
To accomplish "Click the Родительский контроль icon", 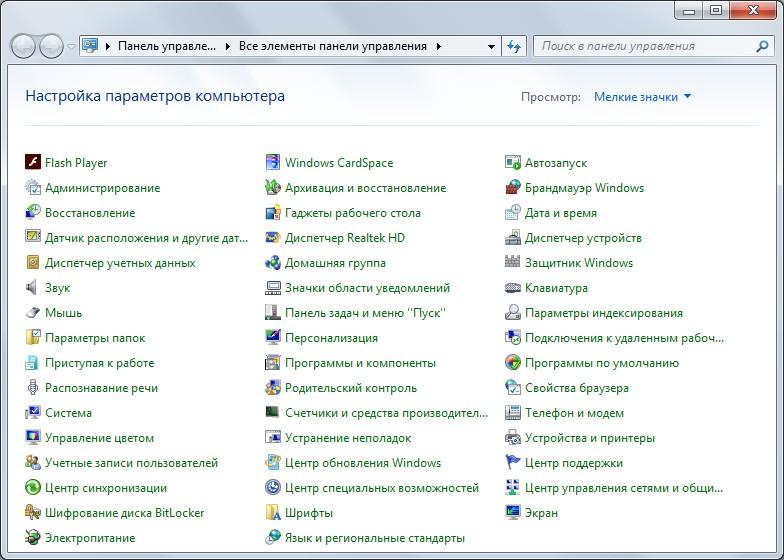I will (272, 387).
